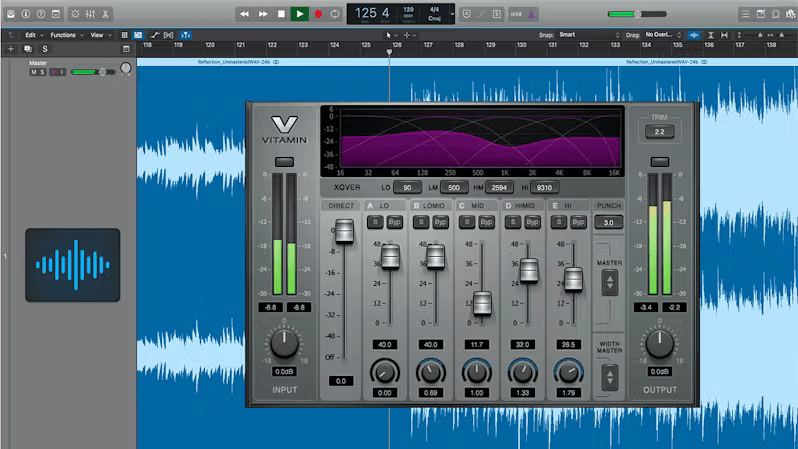Image resolution: width=798 pixels, height=449 pixels.
Task: Open the Drag mode No Overlap dropdown
Action: click(x=663, y=35)
